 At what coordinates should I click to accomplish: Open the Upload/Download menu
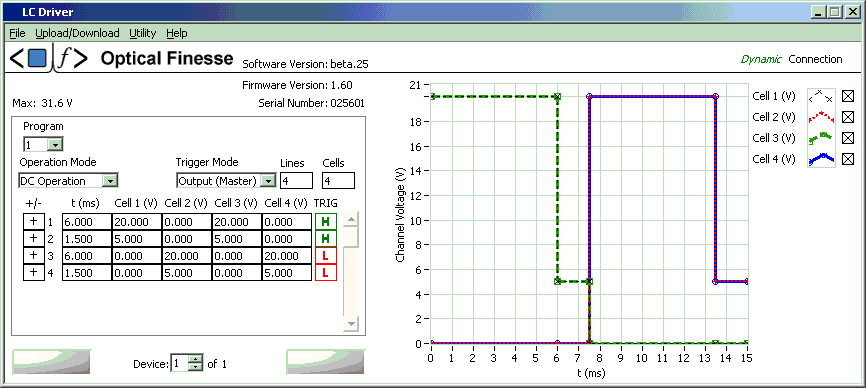(77, 33)
